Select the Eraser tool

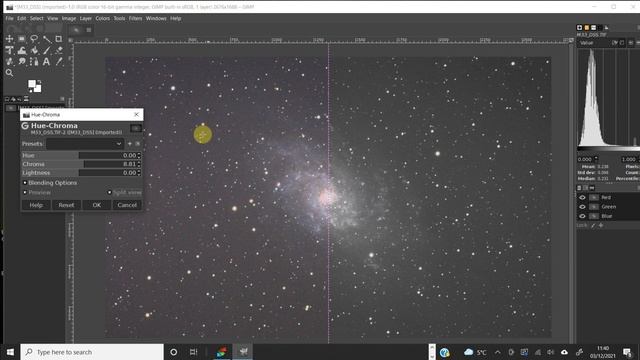click(x=59, y=50)
